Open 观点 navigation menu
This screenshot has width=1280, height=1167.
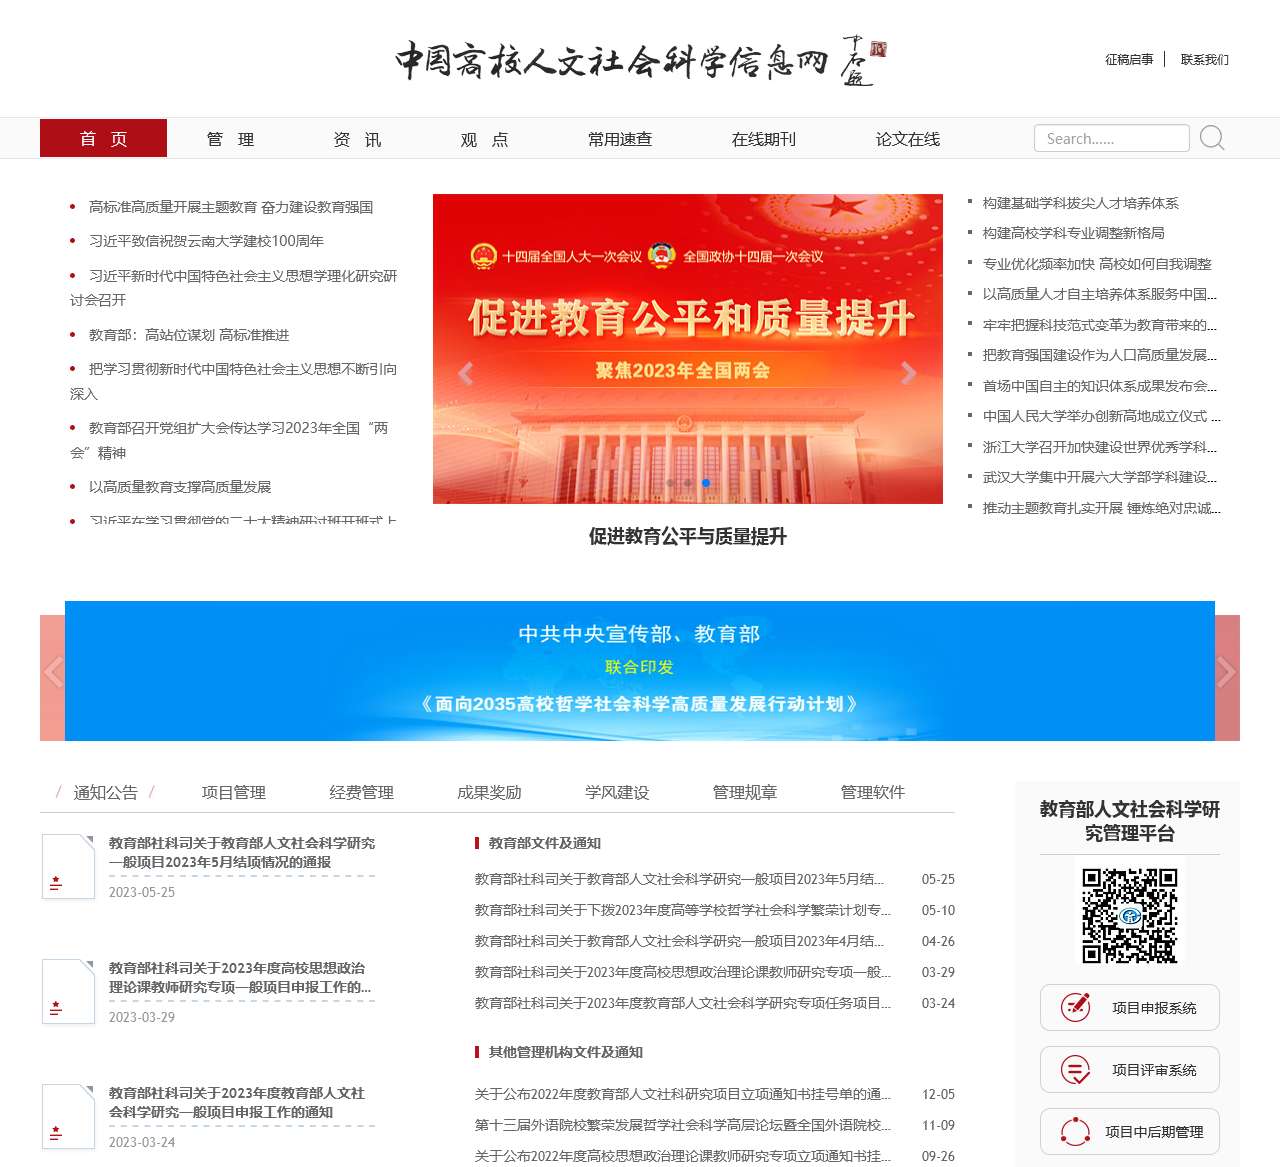tap(484, 139)
